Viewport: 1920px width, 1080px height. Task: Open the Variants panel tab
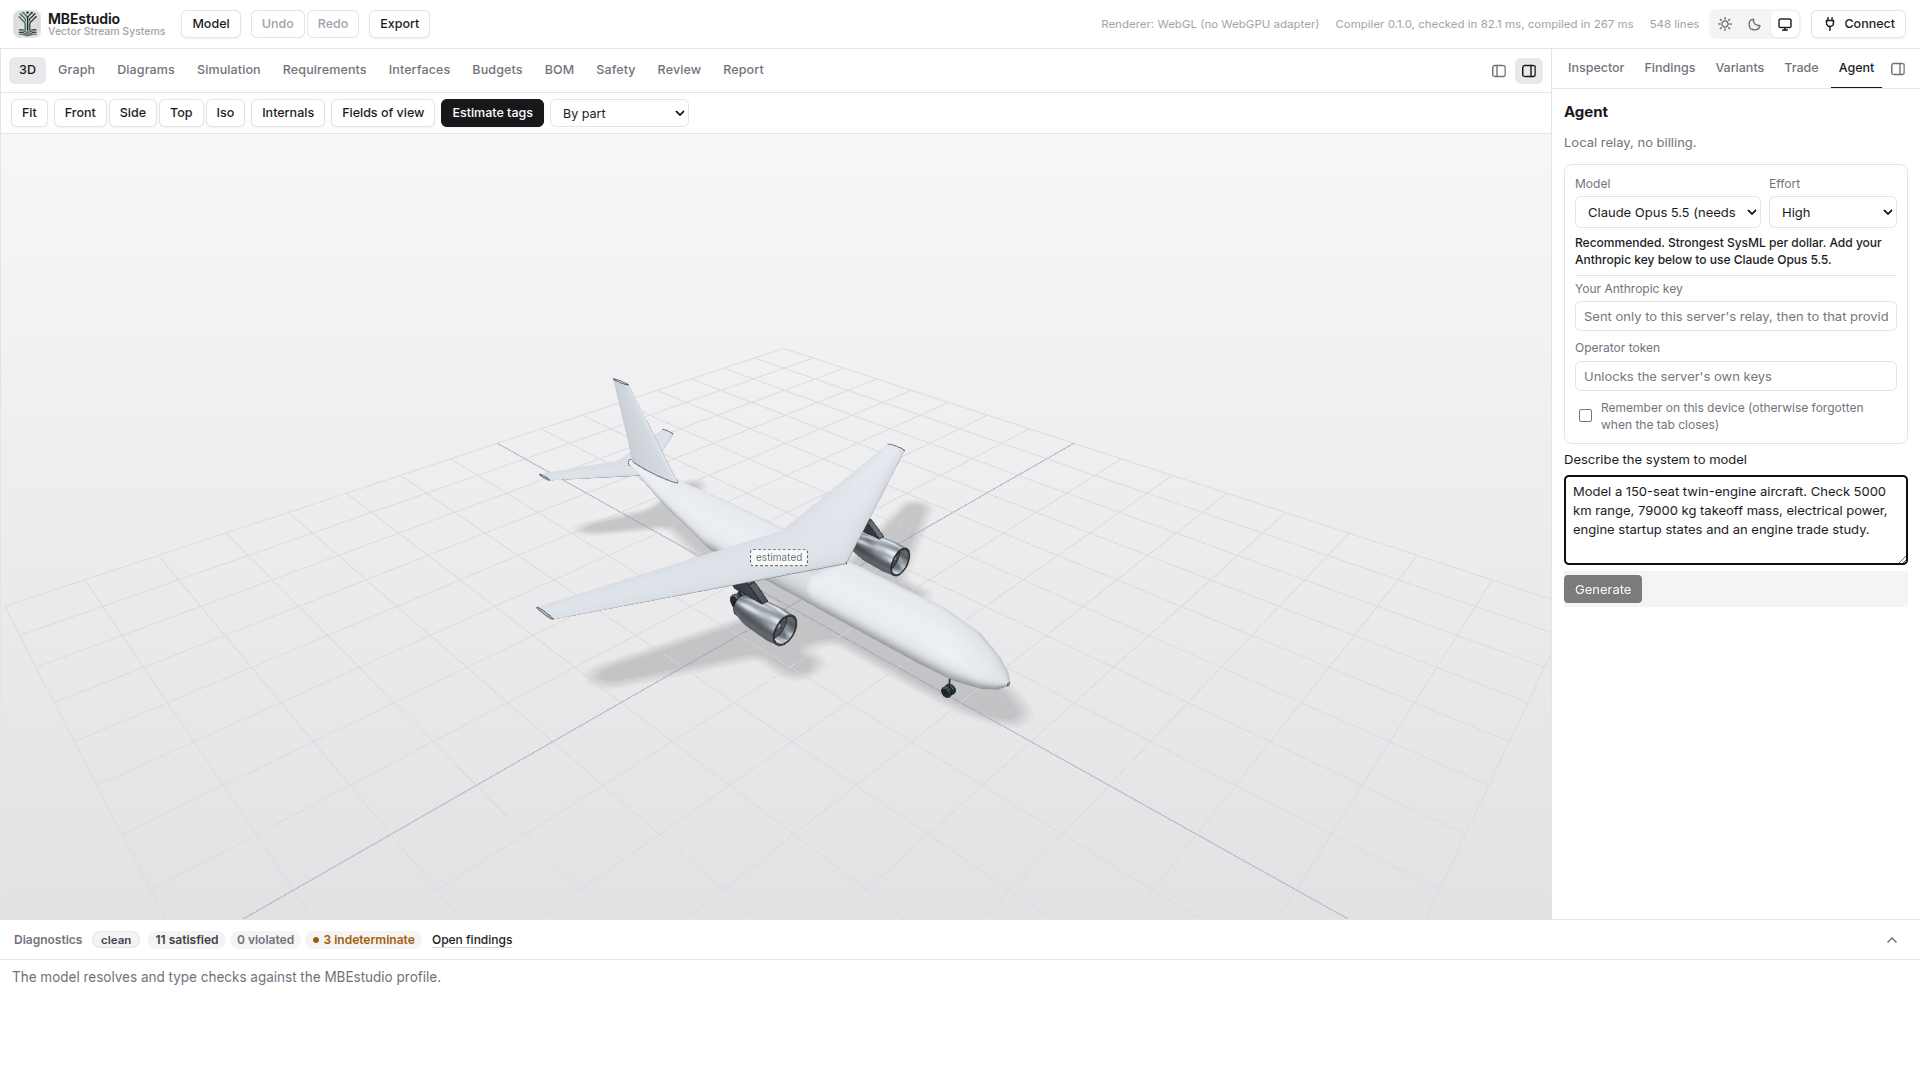[x=1739, y=68]
